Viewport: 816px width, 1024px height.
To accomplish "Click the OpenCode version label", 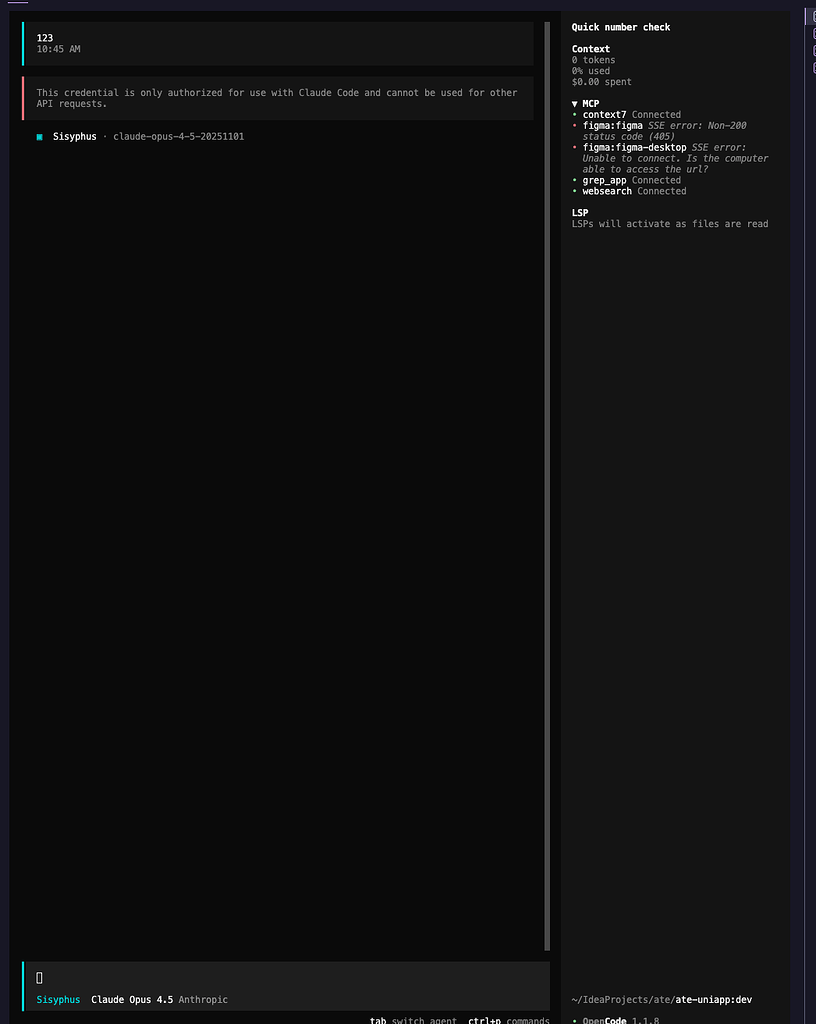I will point(620,1020).
